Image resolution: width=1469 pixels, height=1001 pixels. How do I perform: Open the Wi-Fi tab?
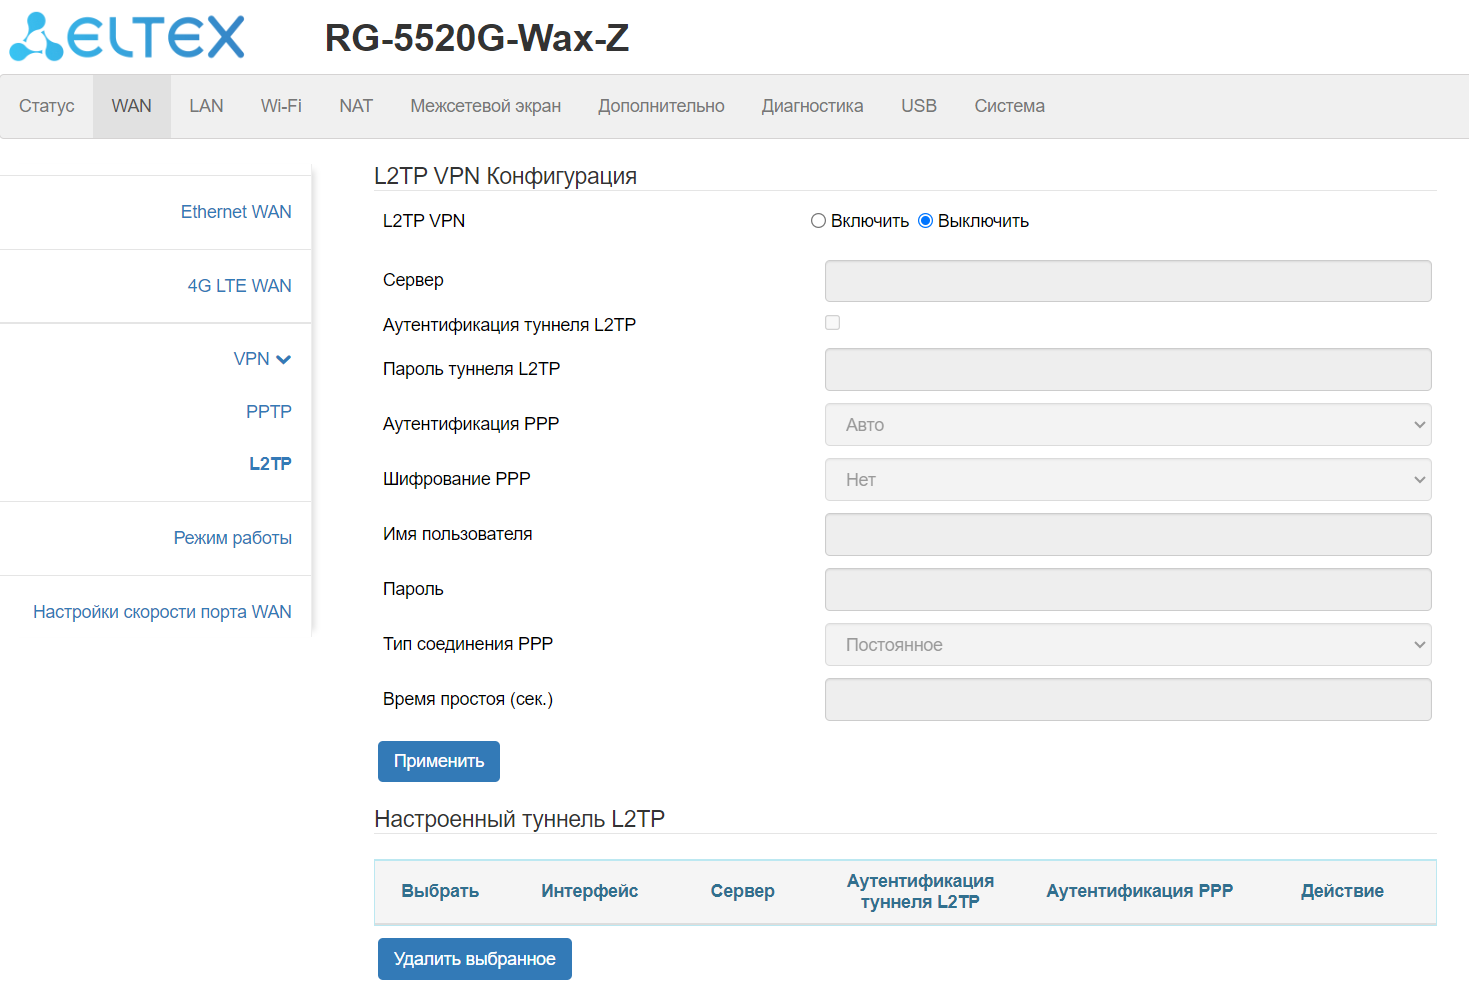click(281, 106)
